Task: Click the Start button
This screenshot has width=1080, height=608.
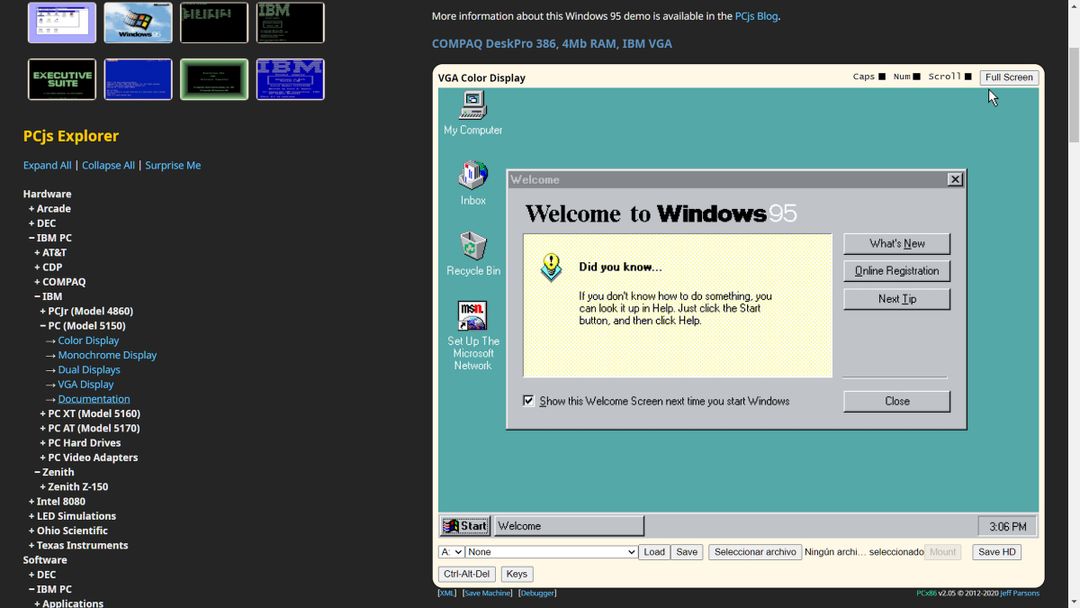Action: (x=464, y=525)
